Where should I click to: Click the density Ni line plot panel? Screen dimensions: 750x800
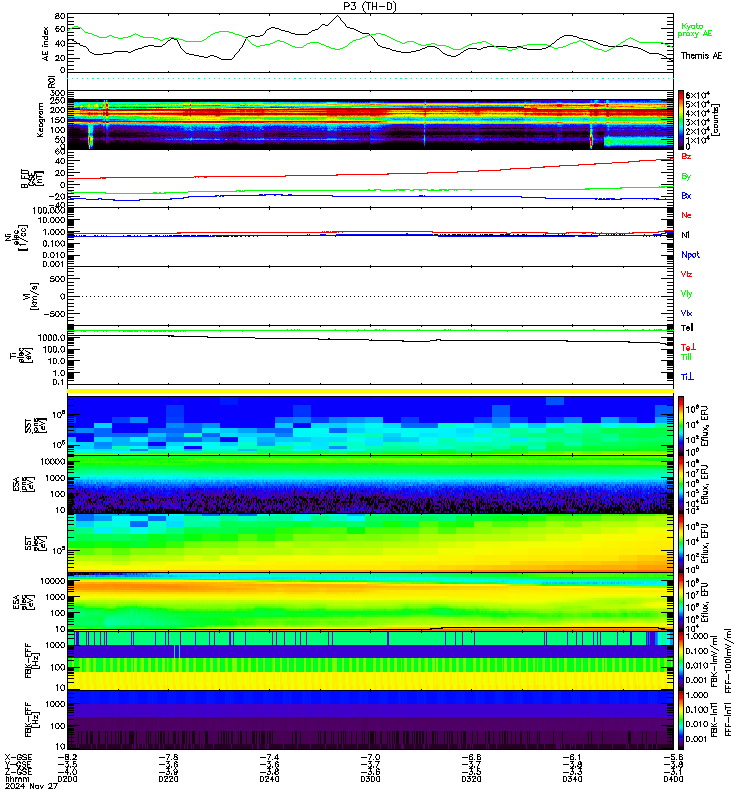coord(370,237)
